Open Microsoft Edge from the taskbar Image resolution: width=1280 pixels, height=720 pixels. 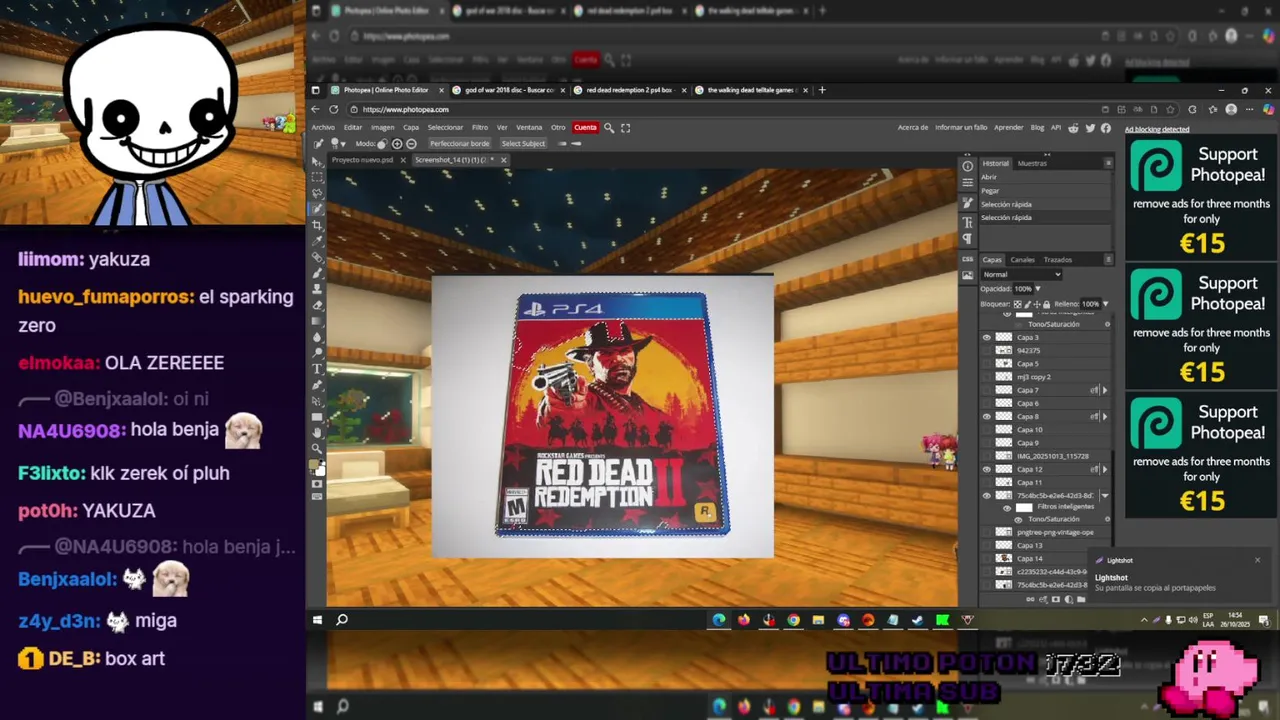click(719, 620)
